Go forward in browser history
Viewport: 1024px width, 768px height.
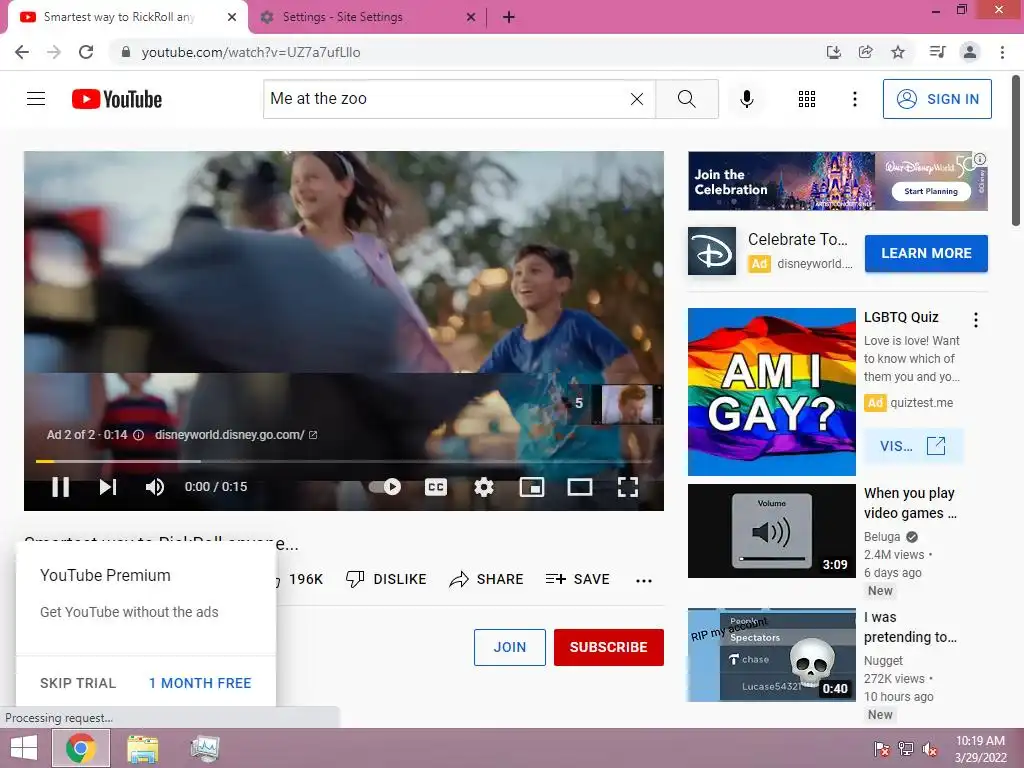pos(54,52)
